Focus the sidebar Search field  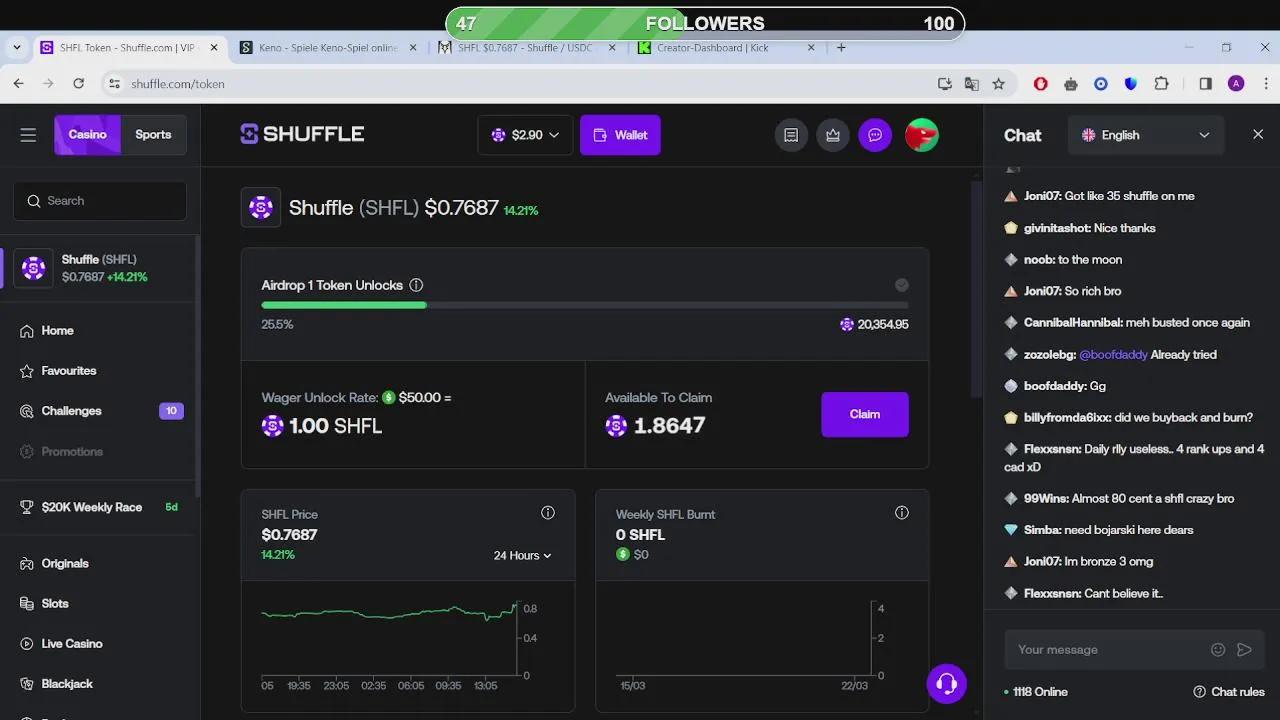[100, 201]
